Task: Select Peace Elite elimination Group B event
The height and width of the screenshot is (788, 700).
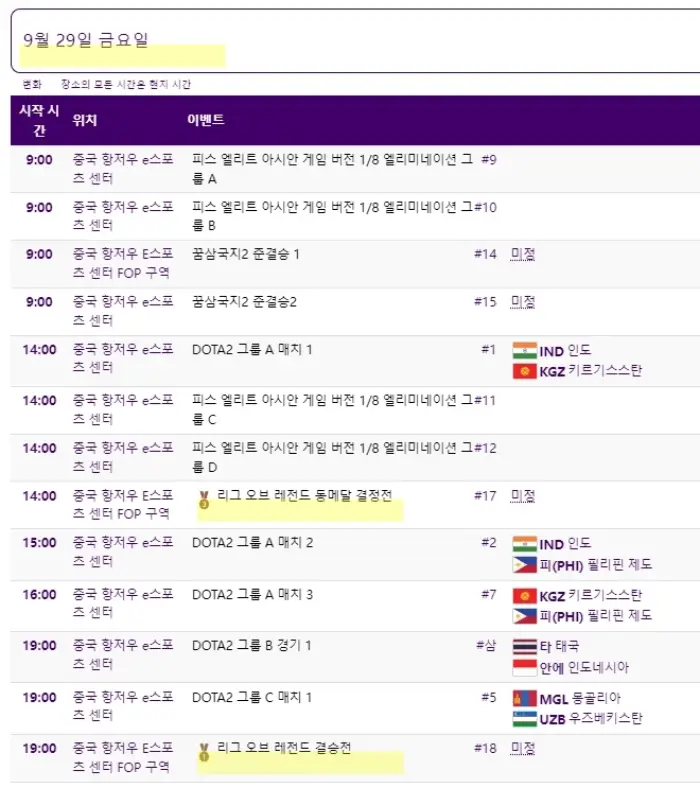Action: pos(332,216)
